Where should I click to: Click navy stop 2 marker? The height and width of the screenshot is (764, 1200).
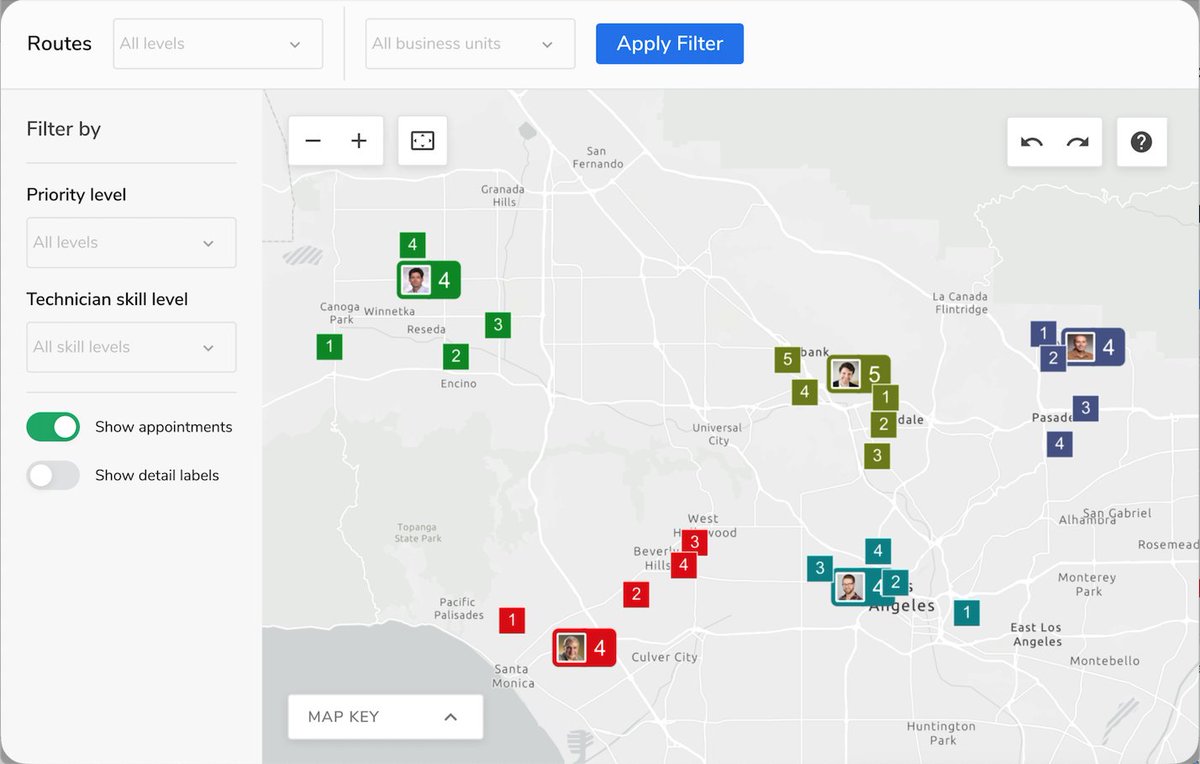1052,358
